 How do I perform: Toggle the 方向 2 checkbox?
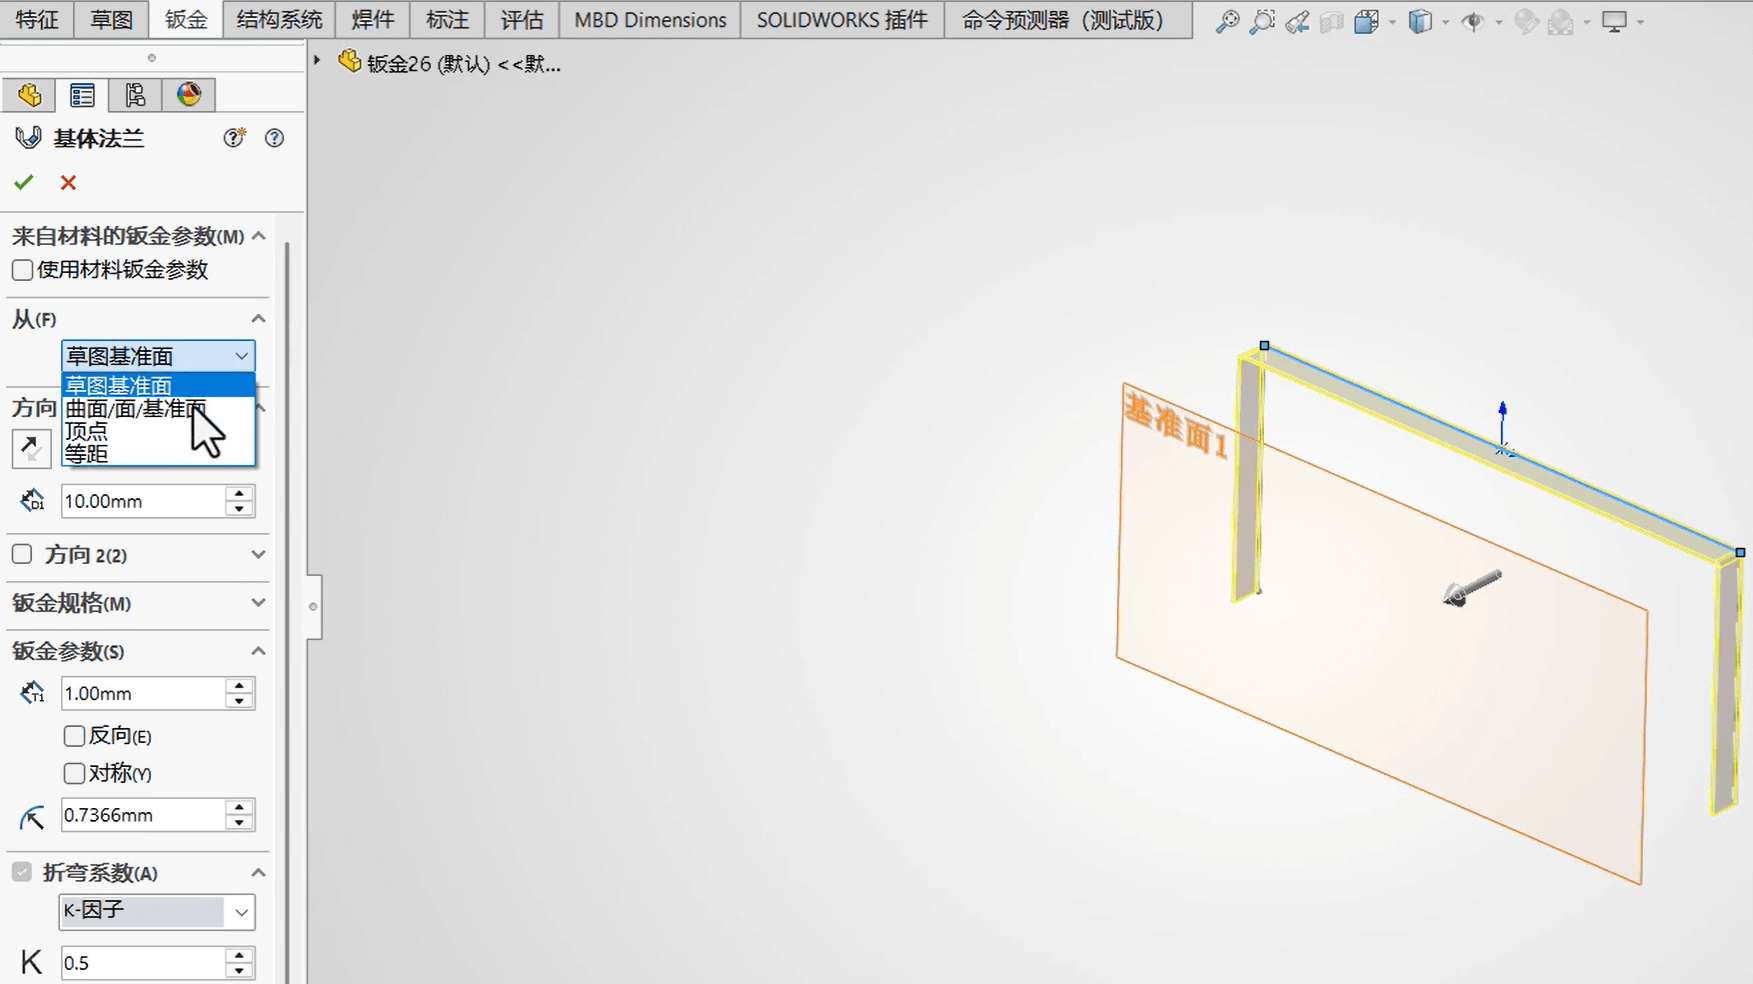[22, 554]
